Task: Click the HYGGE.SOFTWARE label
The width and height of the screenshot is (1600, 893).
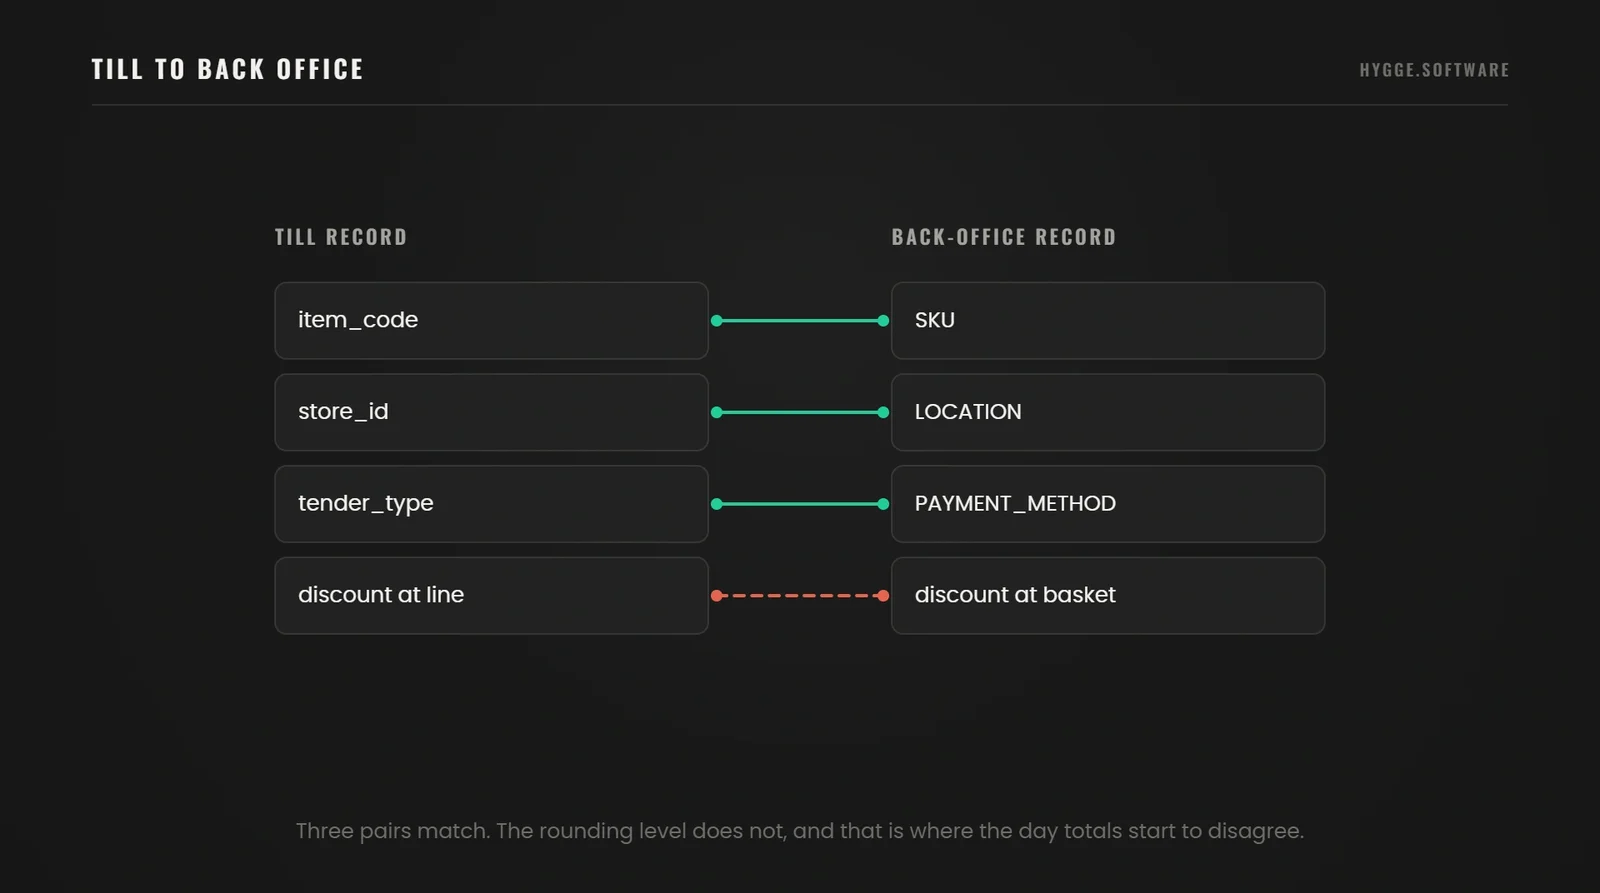Action: click(x=1434, y=70)
